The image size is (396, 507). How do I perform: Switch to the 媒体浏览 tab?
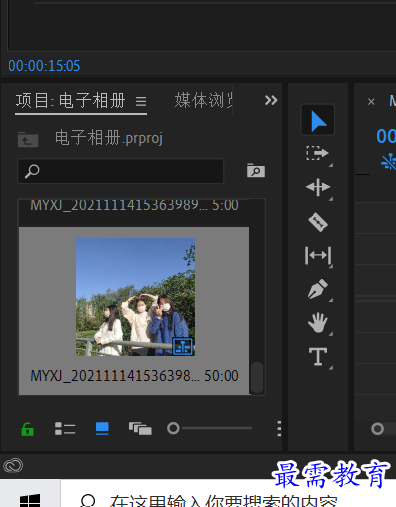203,100
